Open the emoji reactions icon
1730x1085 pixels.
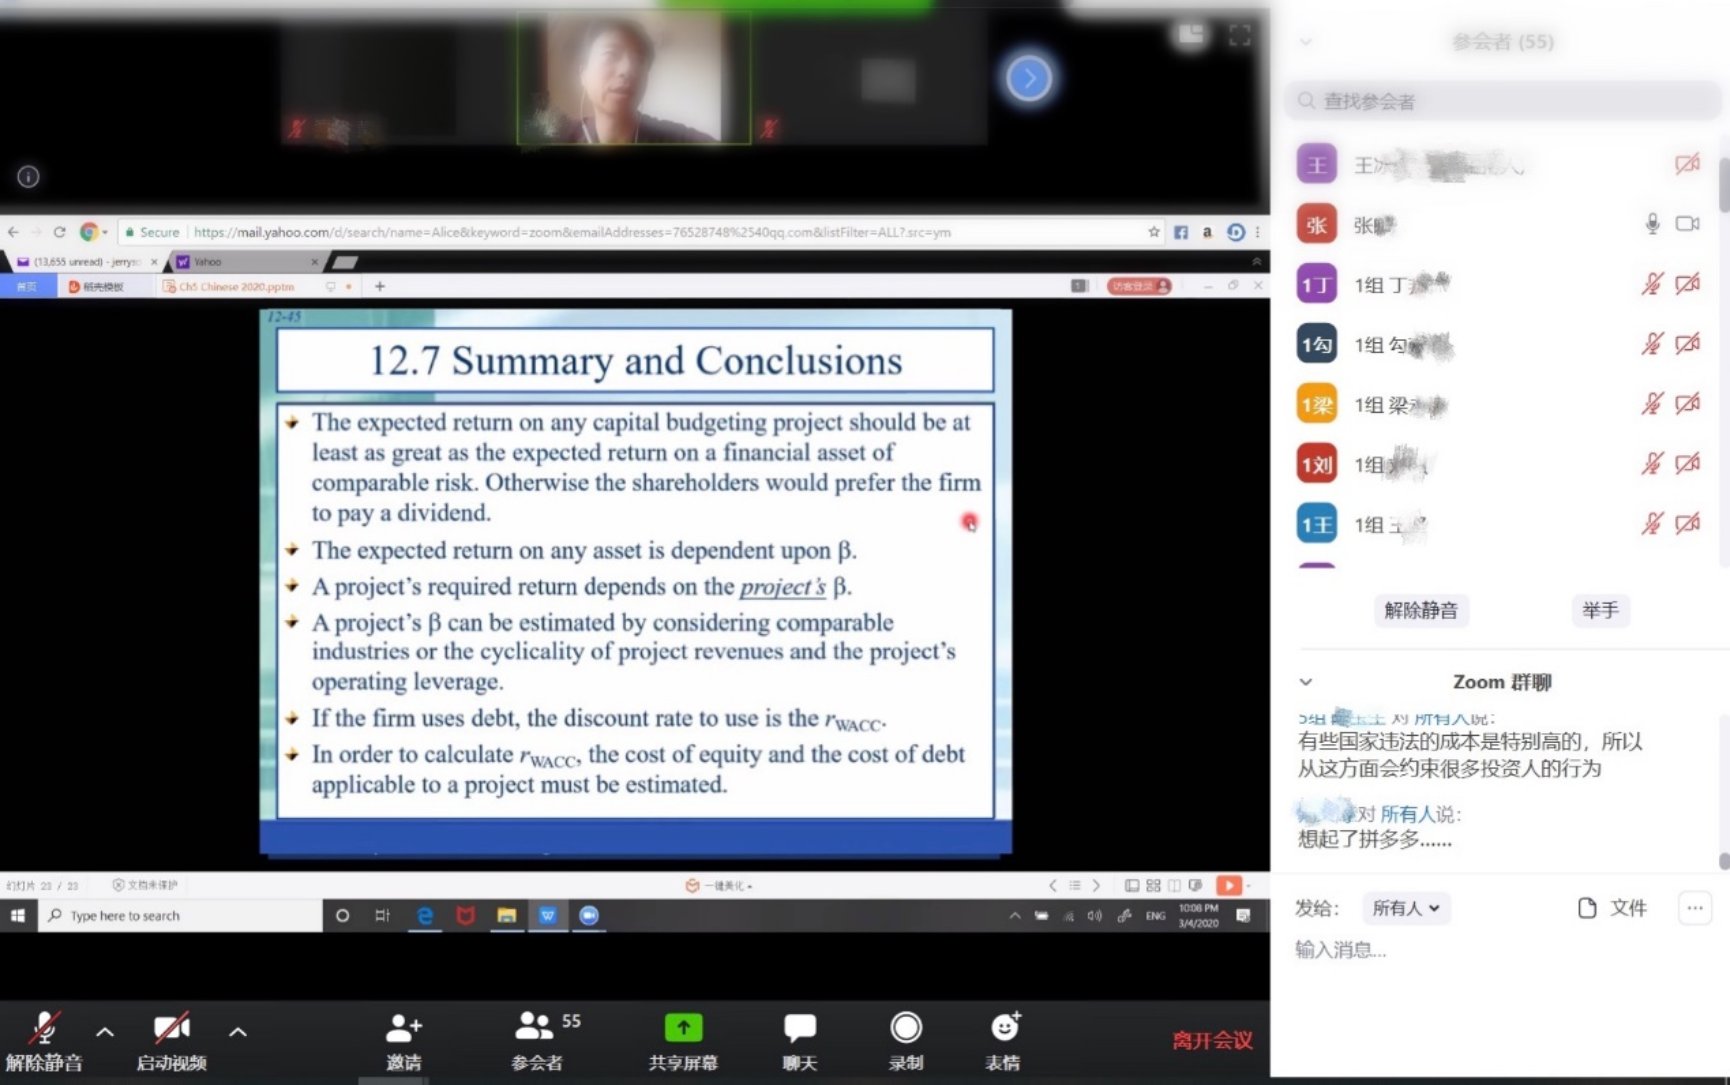[1004, 1029]
